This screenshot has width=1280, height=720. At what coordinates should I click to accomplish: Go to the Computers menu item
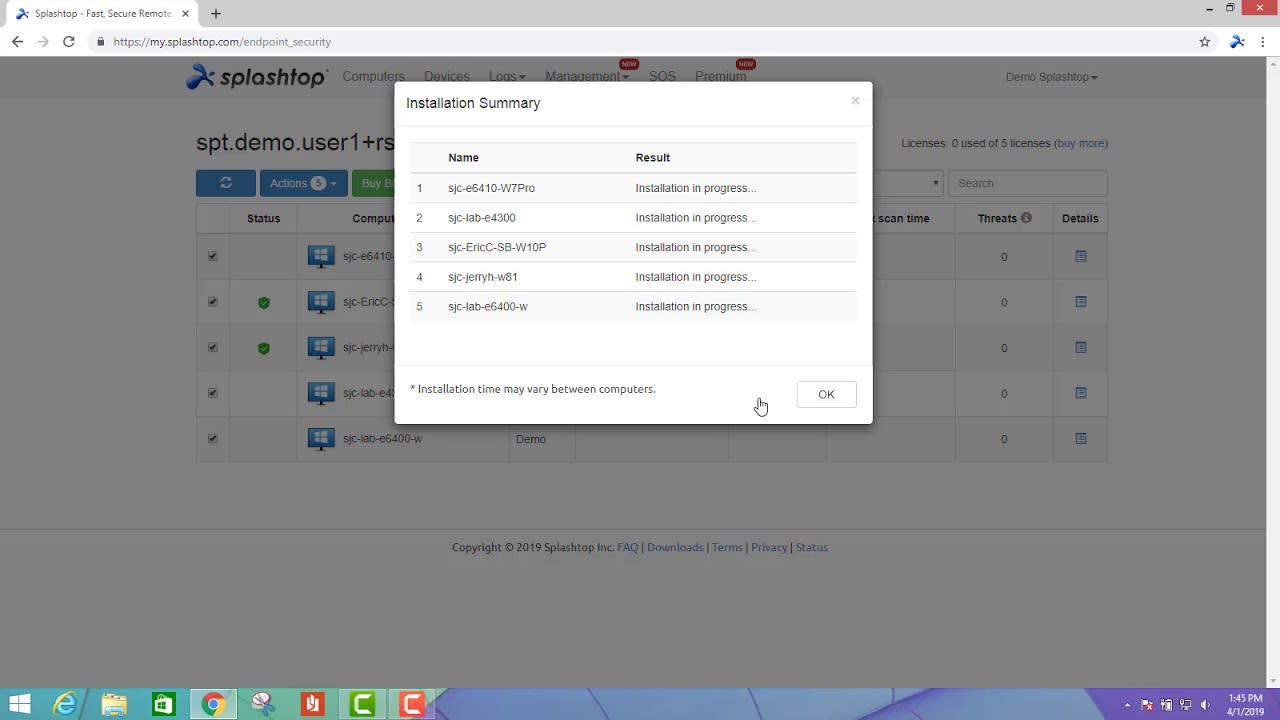(x=373, y=76)
